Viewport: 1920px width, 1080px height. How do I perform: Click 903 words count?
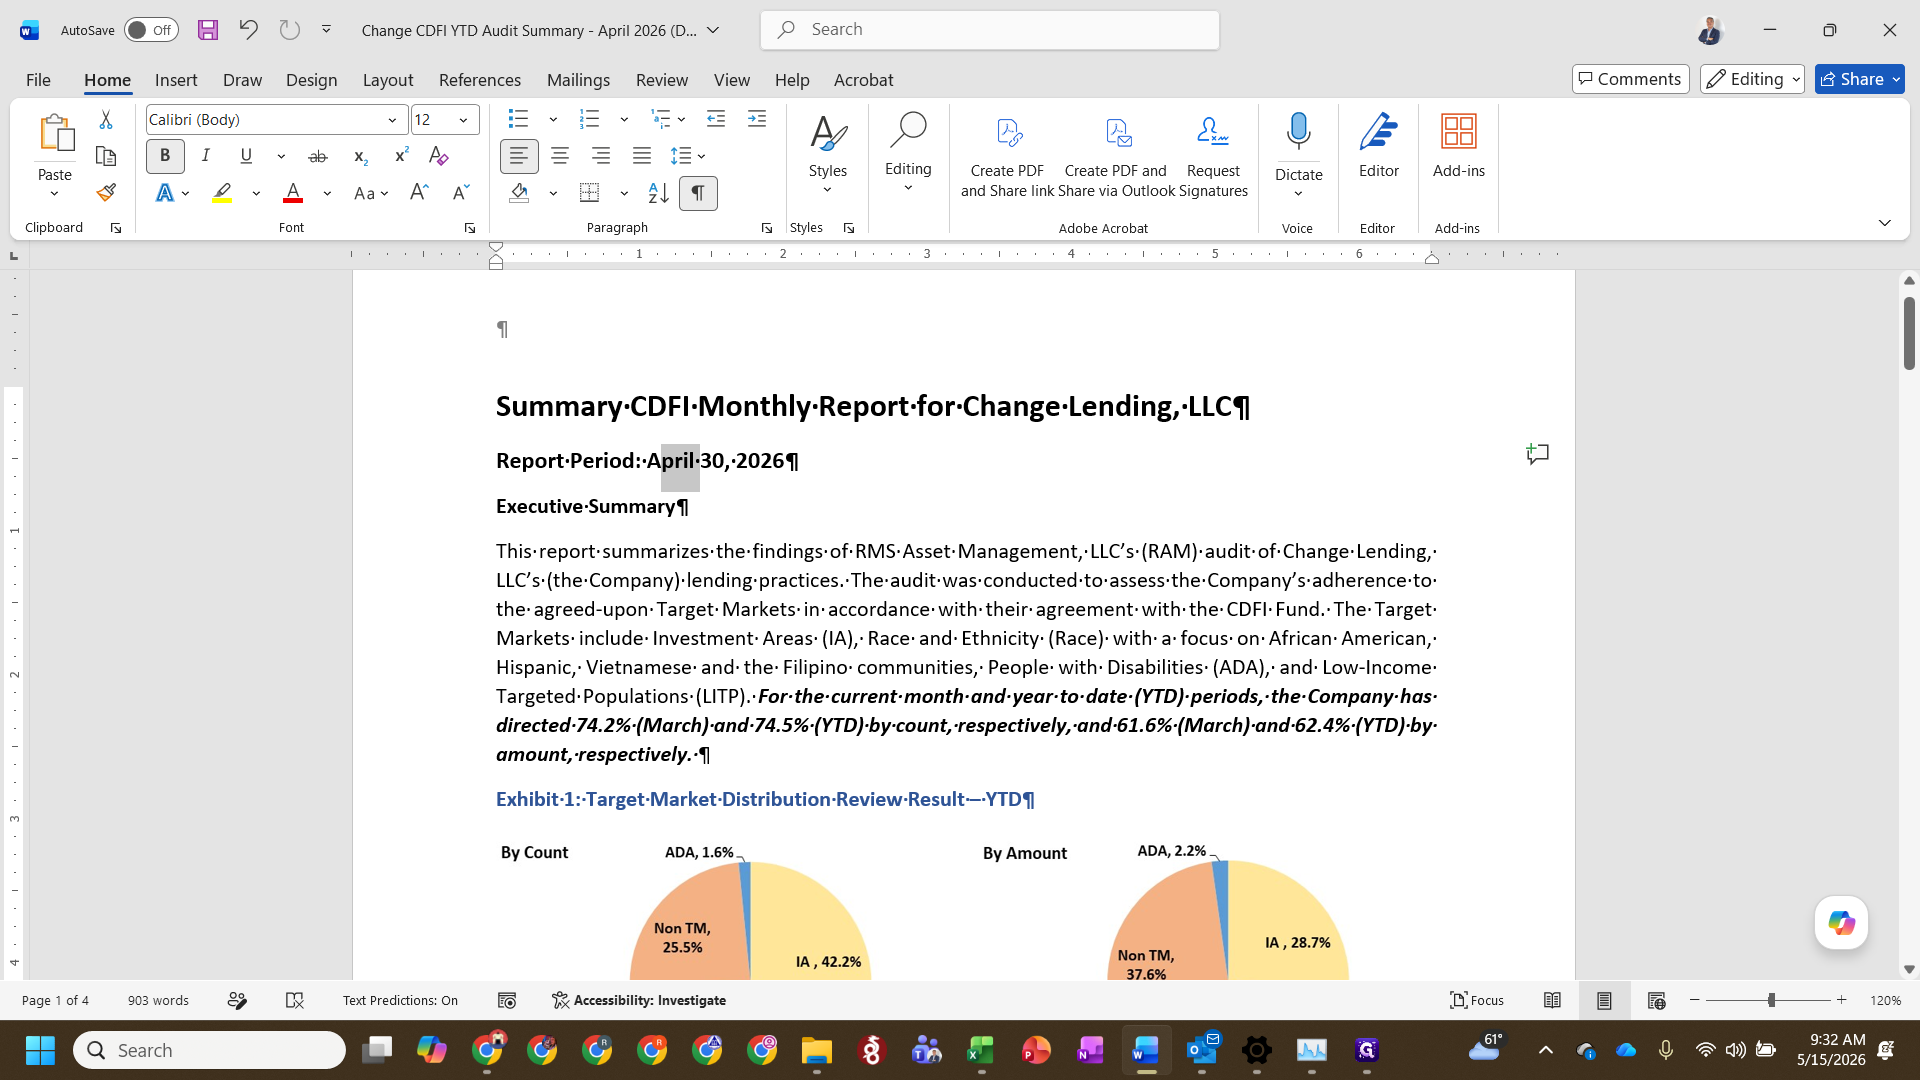pyautogui.click(x=158, y=1000)
